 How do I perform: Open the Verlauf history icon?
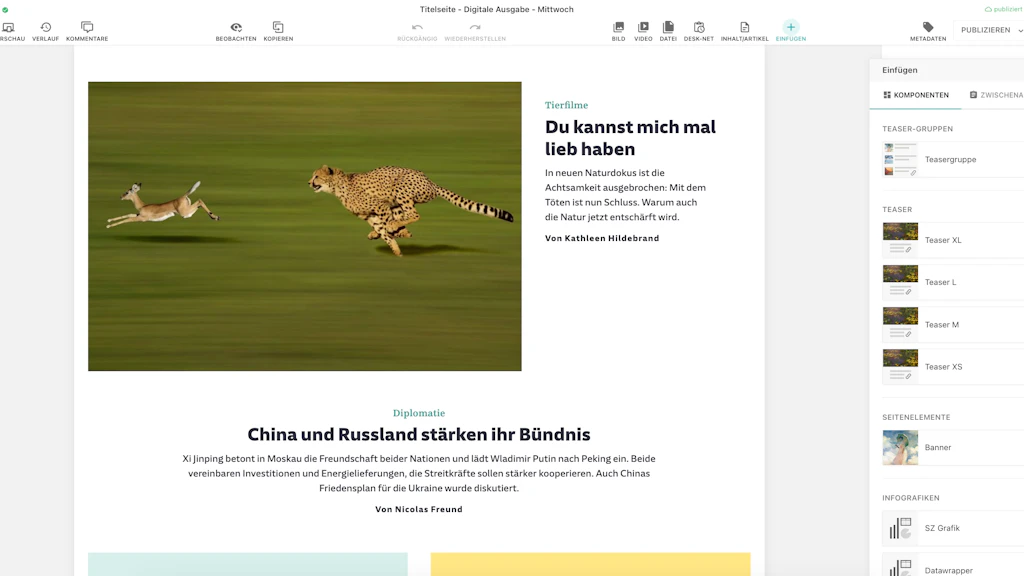[x=46, y=31]
